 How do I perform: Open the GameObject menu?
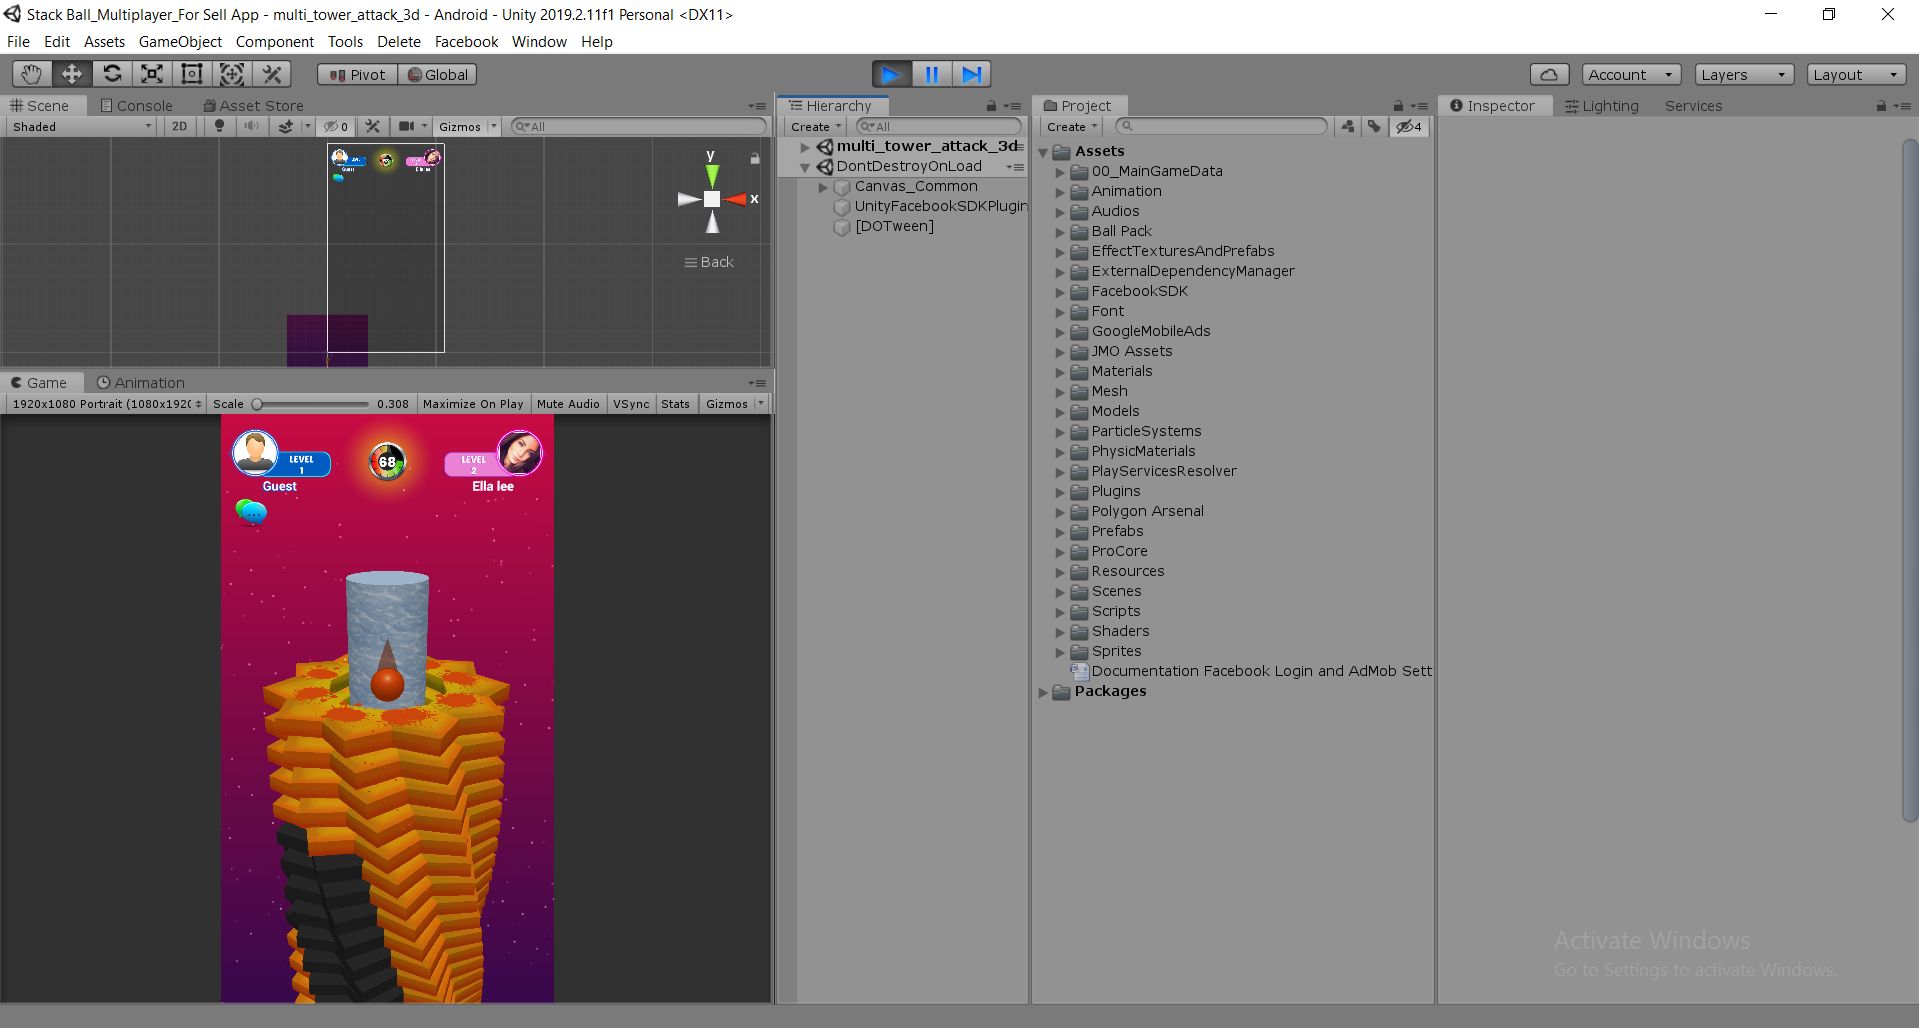180,42
